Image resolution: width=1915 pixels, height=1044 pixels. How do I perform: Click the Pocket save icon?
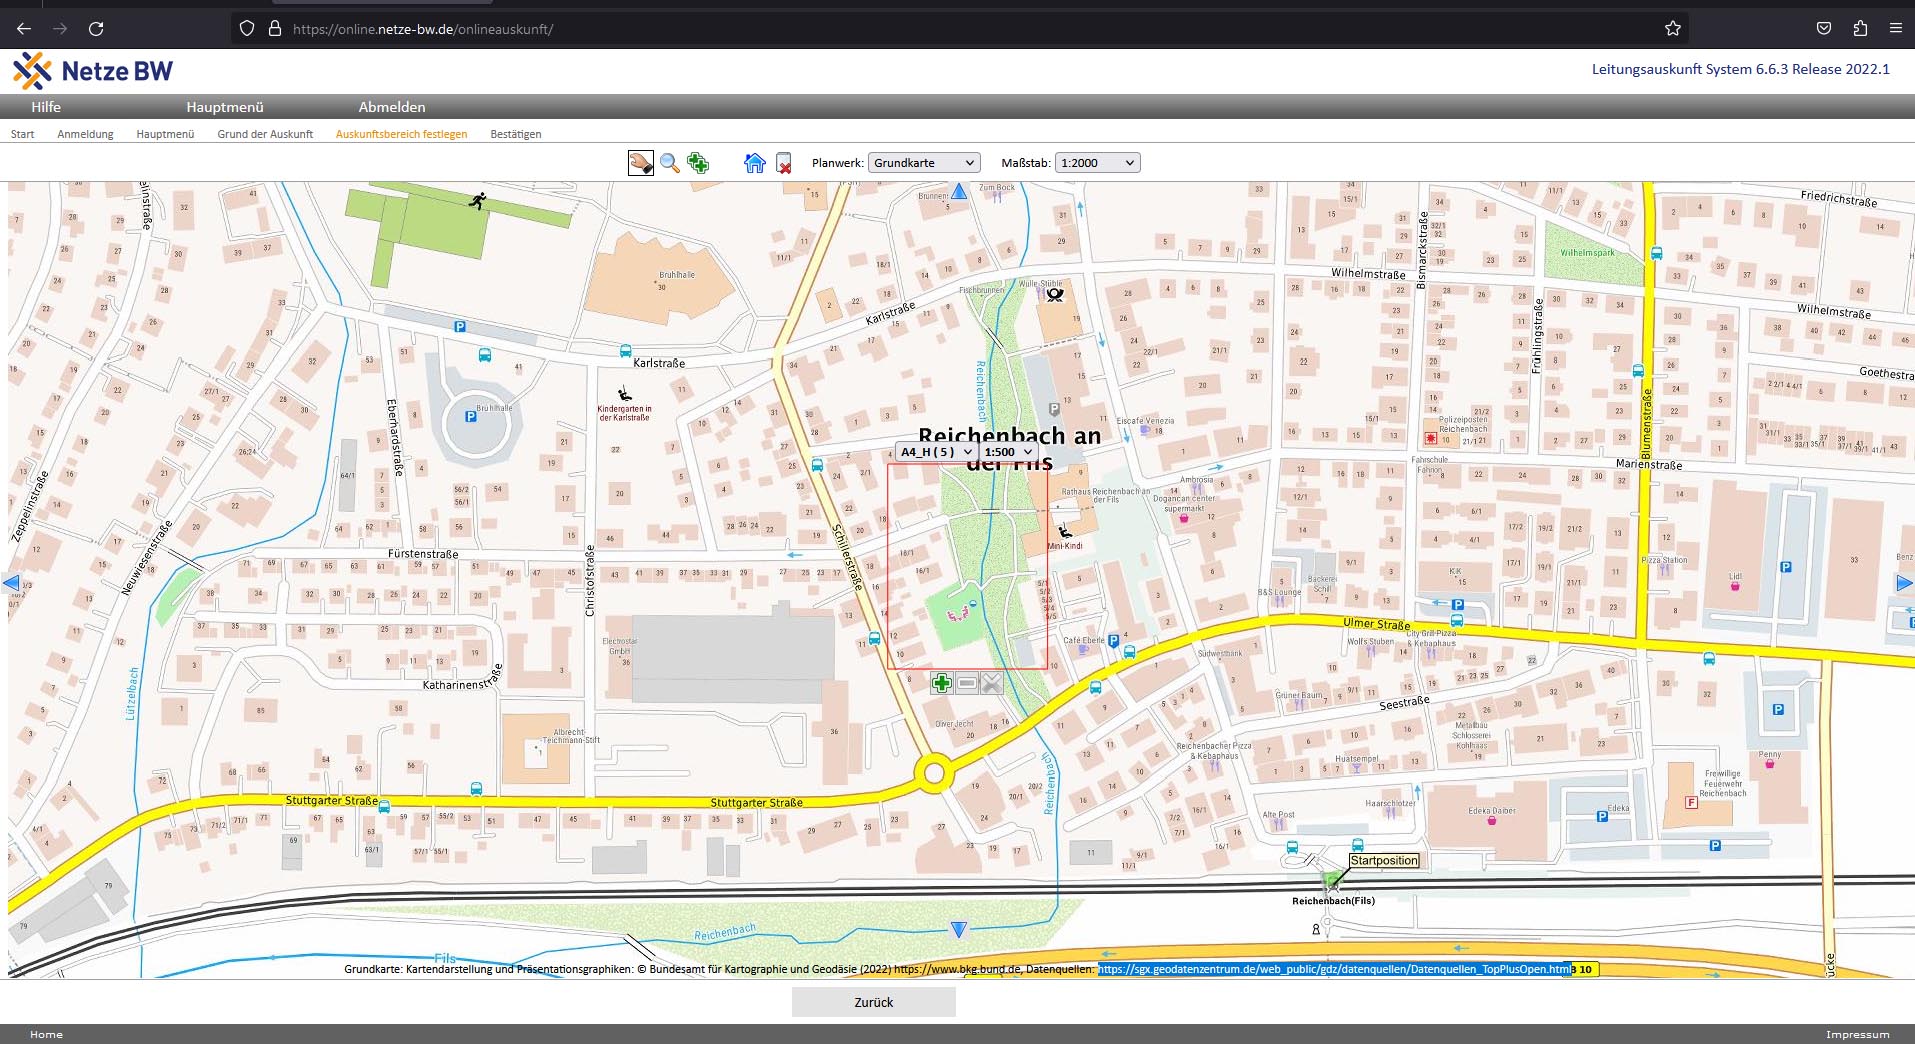tap(1824, 28)
